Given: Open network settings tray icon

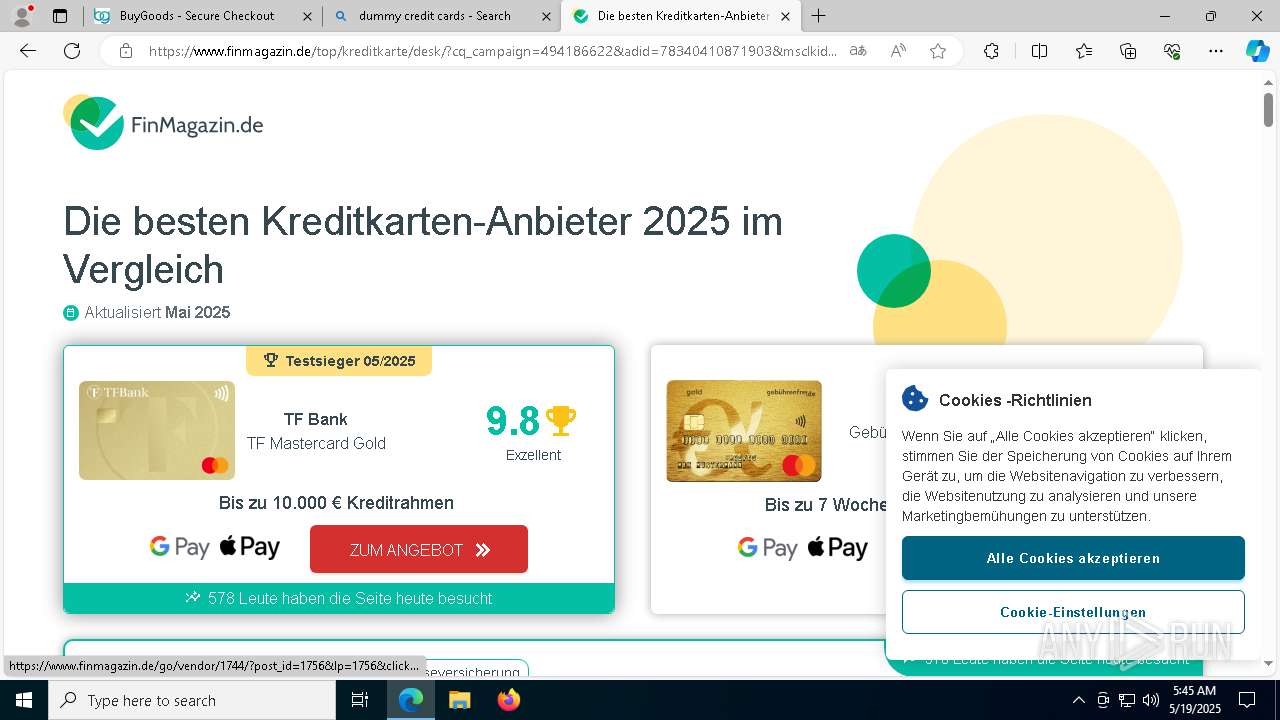Looking at the screenshot, I should [x=1127, y=700].
